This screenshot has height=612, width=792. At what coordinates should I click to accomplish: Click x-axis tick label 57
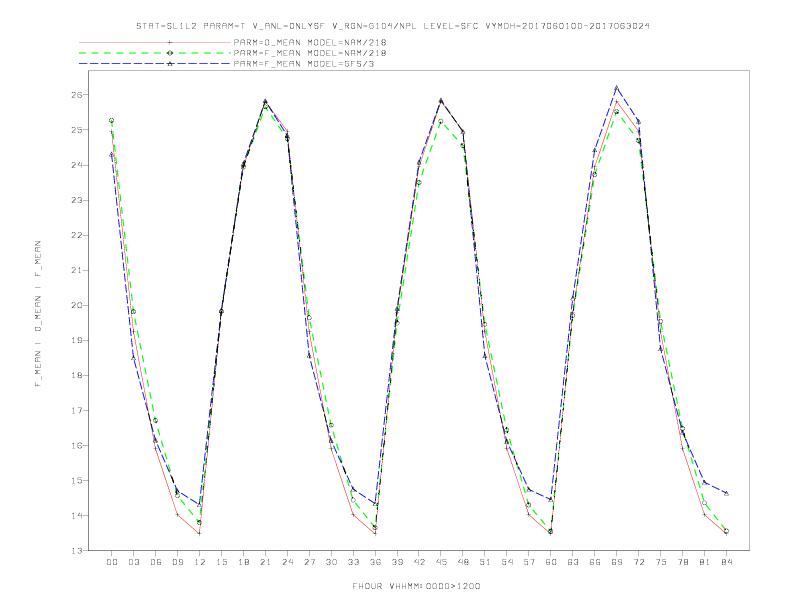(529, 562)
